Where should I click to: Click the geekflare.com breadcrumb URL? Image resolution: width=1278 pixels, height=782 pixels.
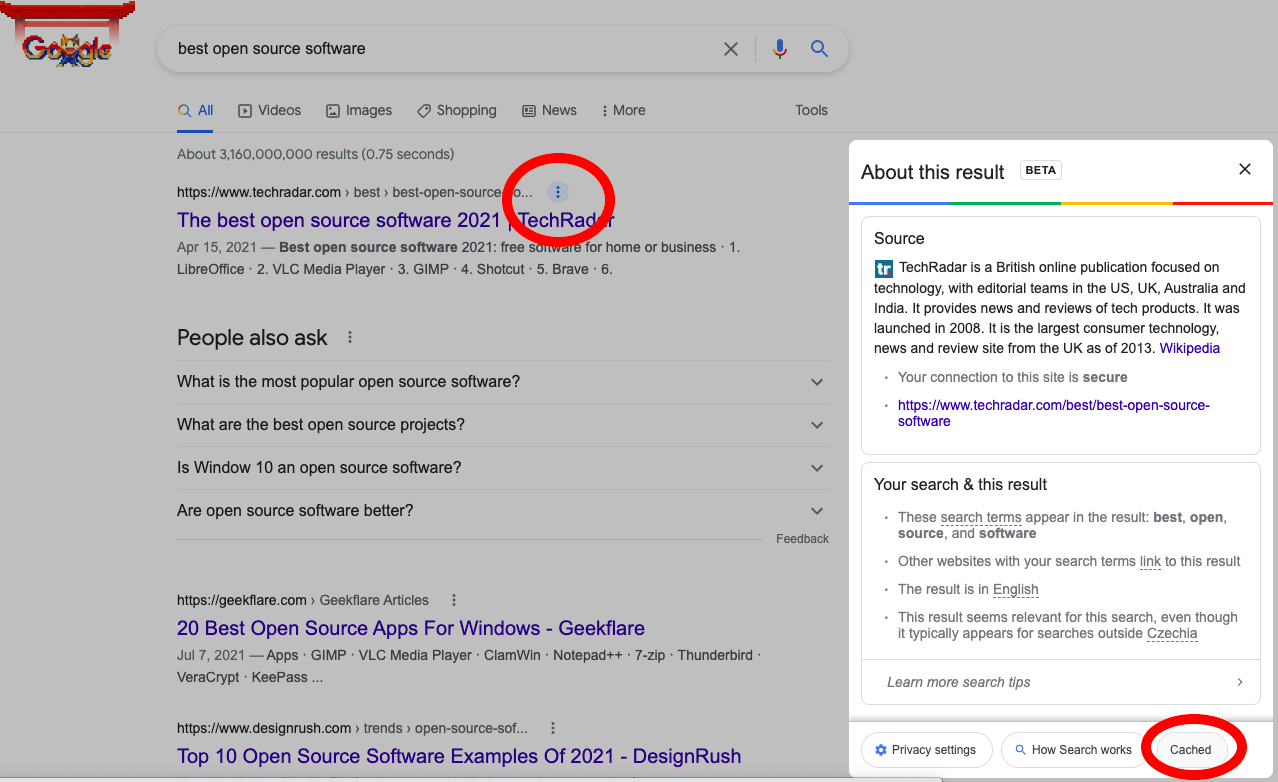[x=303, y=600]
